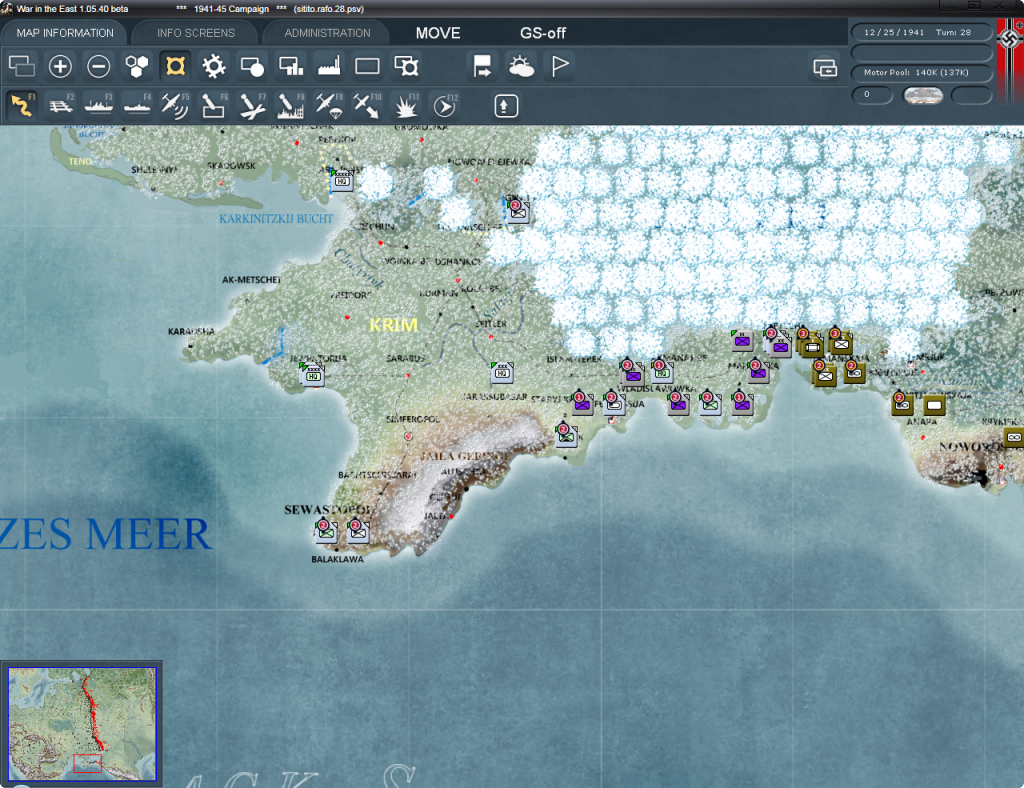Open the MAP INFORMATION tab
The width and height of the screenshot is (1024, 788).
[65, 33]
